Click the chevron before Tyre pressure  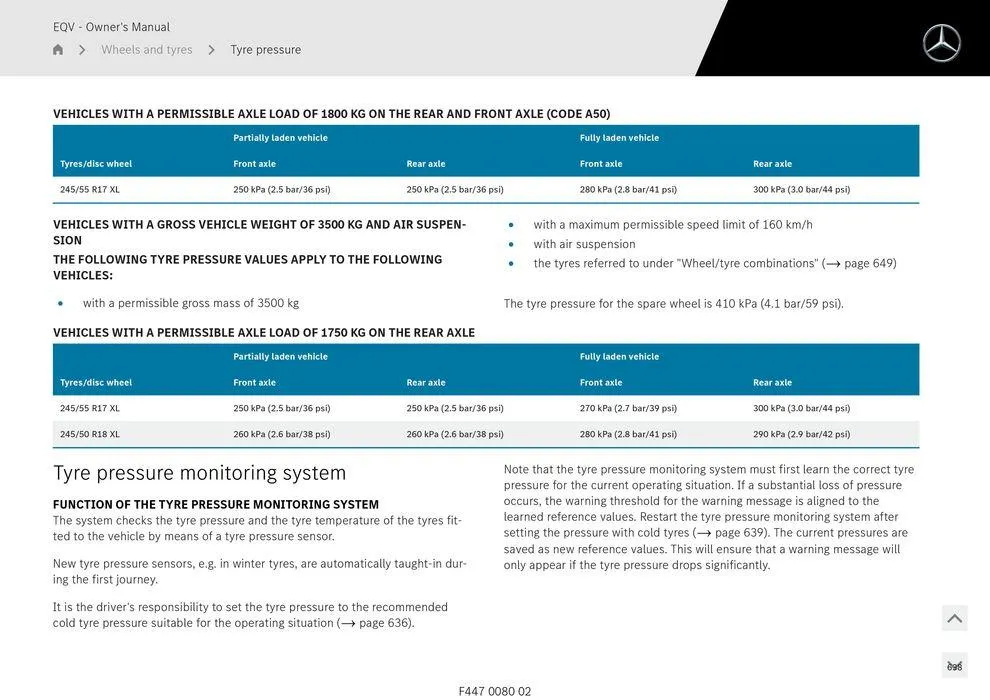(x=210, y=48)
